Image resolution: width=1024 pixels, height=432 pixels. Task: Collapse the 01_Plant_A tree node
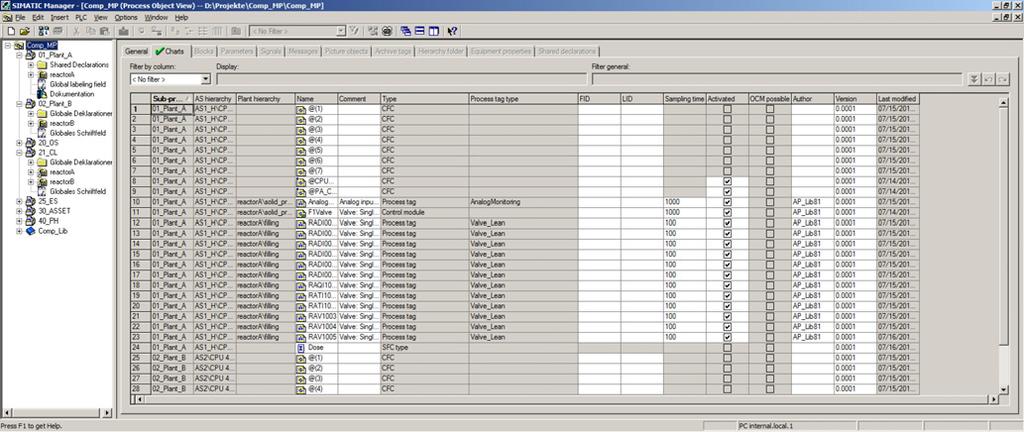click(19, 55)
